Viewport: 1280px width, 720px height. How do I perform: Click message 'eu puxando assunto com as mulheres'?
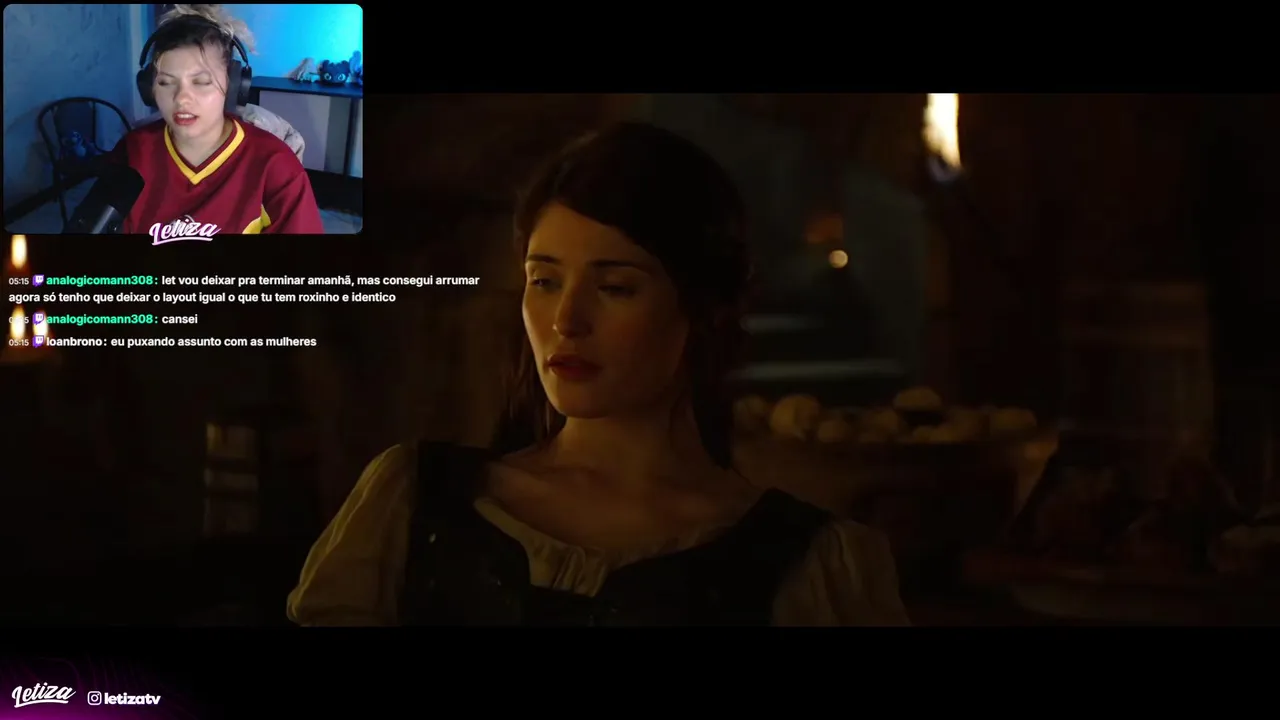click(x=214, y=342)
